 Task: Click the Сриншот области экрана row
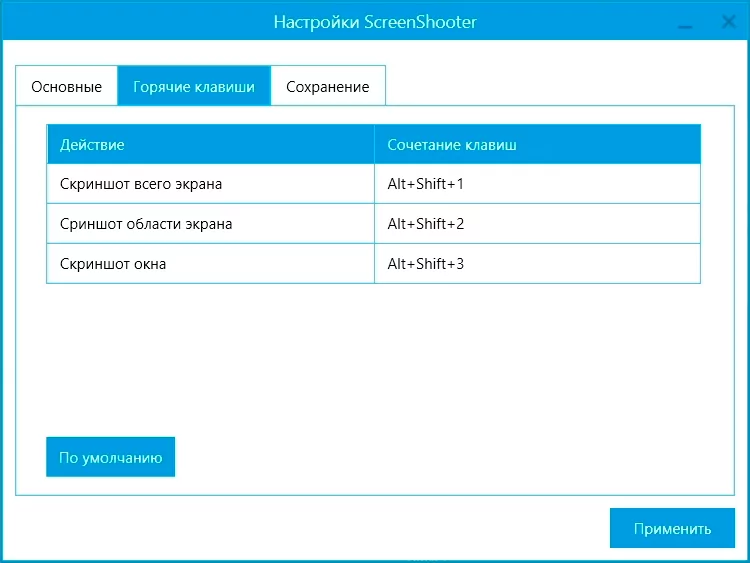coord(373,223)
